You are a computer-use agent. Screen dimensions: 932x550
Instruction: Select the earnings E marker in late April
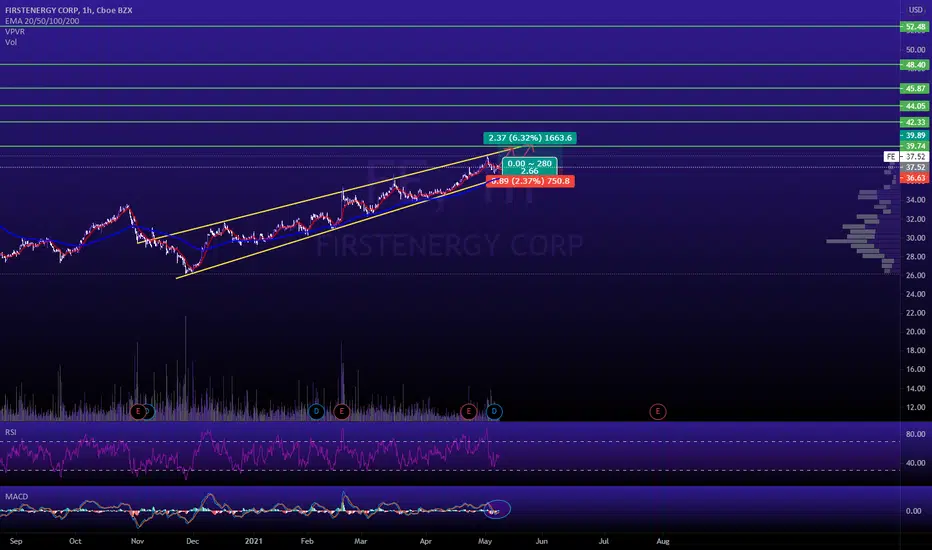coord(468,411)
